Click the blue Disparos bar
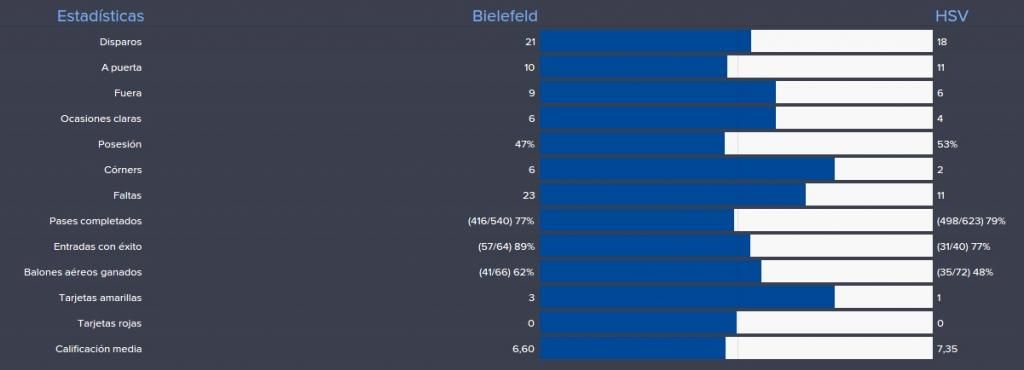The image size is (1024, 370). 645,42
